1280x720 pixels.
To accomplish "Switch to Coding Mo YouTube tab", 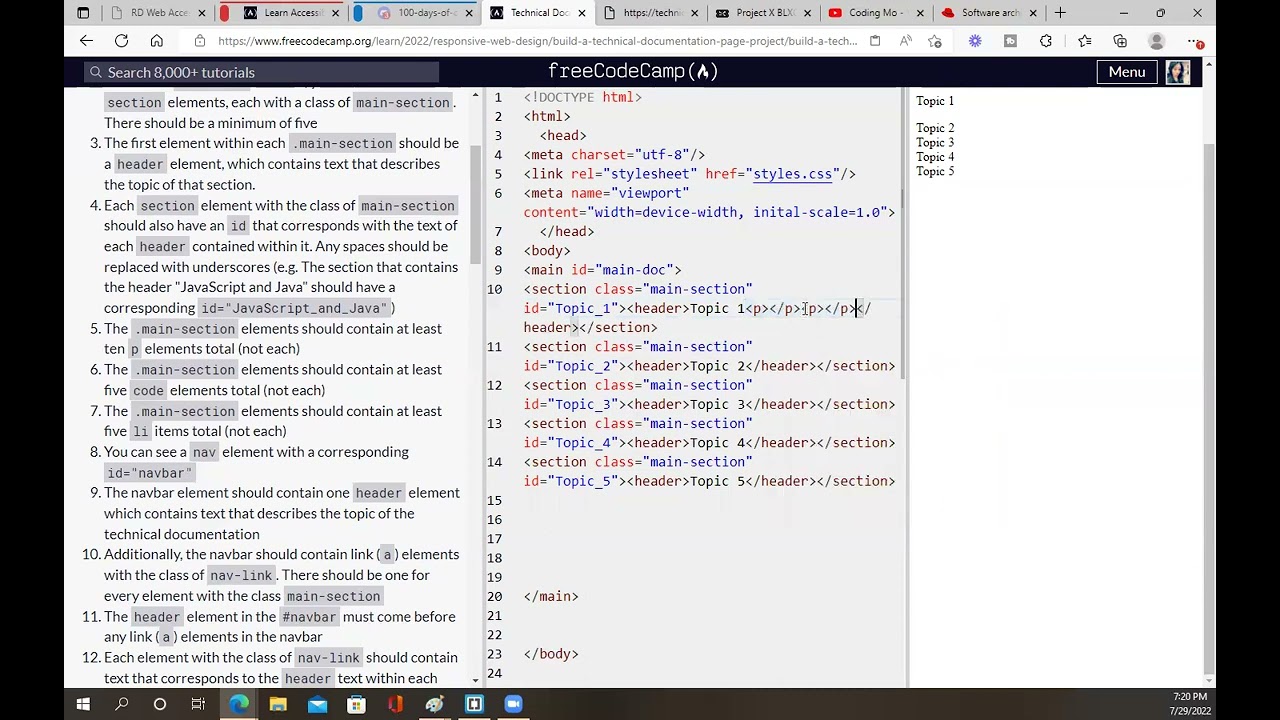I will [876, 13].
